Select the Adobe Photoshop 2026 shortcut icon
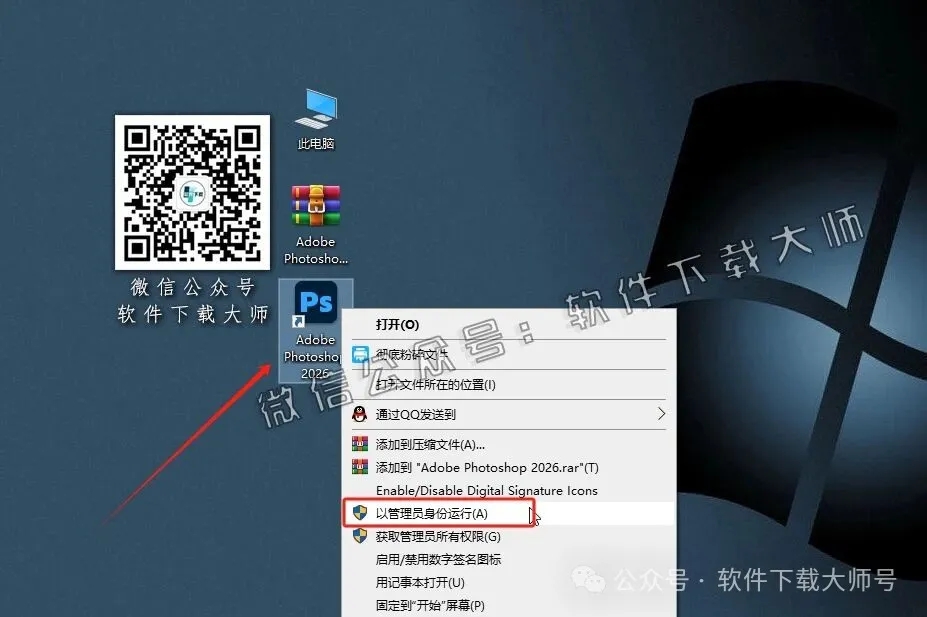Viewport: 927px width, 617px height. (x=315, y=300)
